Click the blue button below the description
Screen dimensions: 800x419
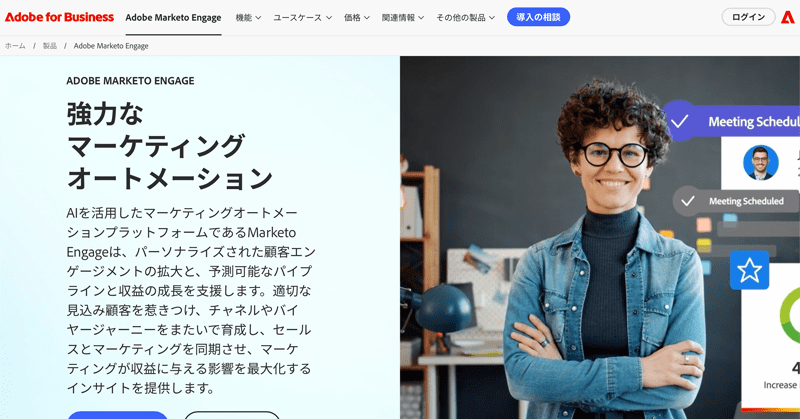pos(117,415)
